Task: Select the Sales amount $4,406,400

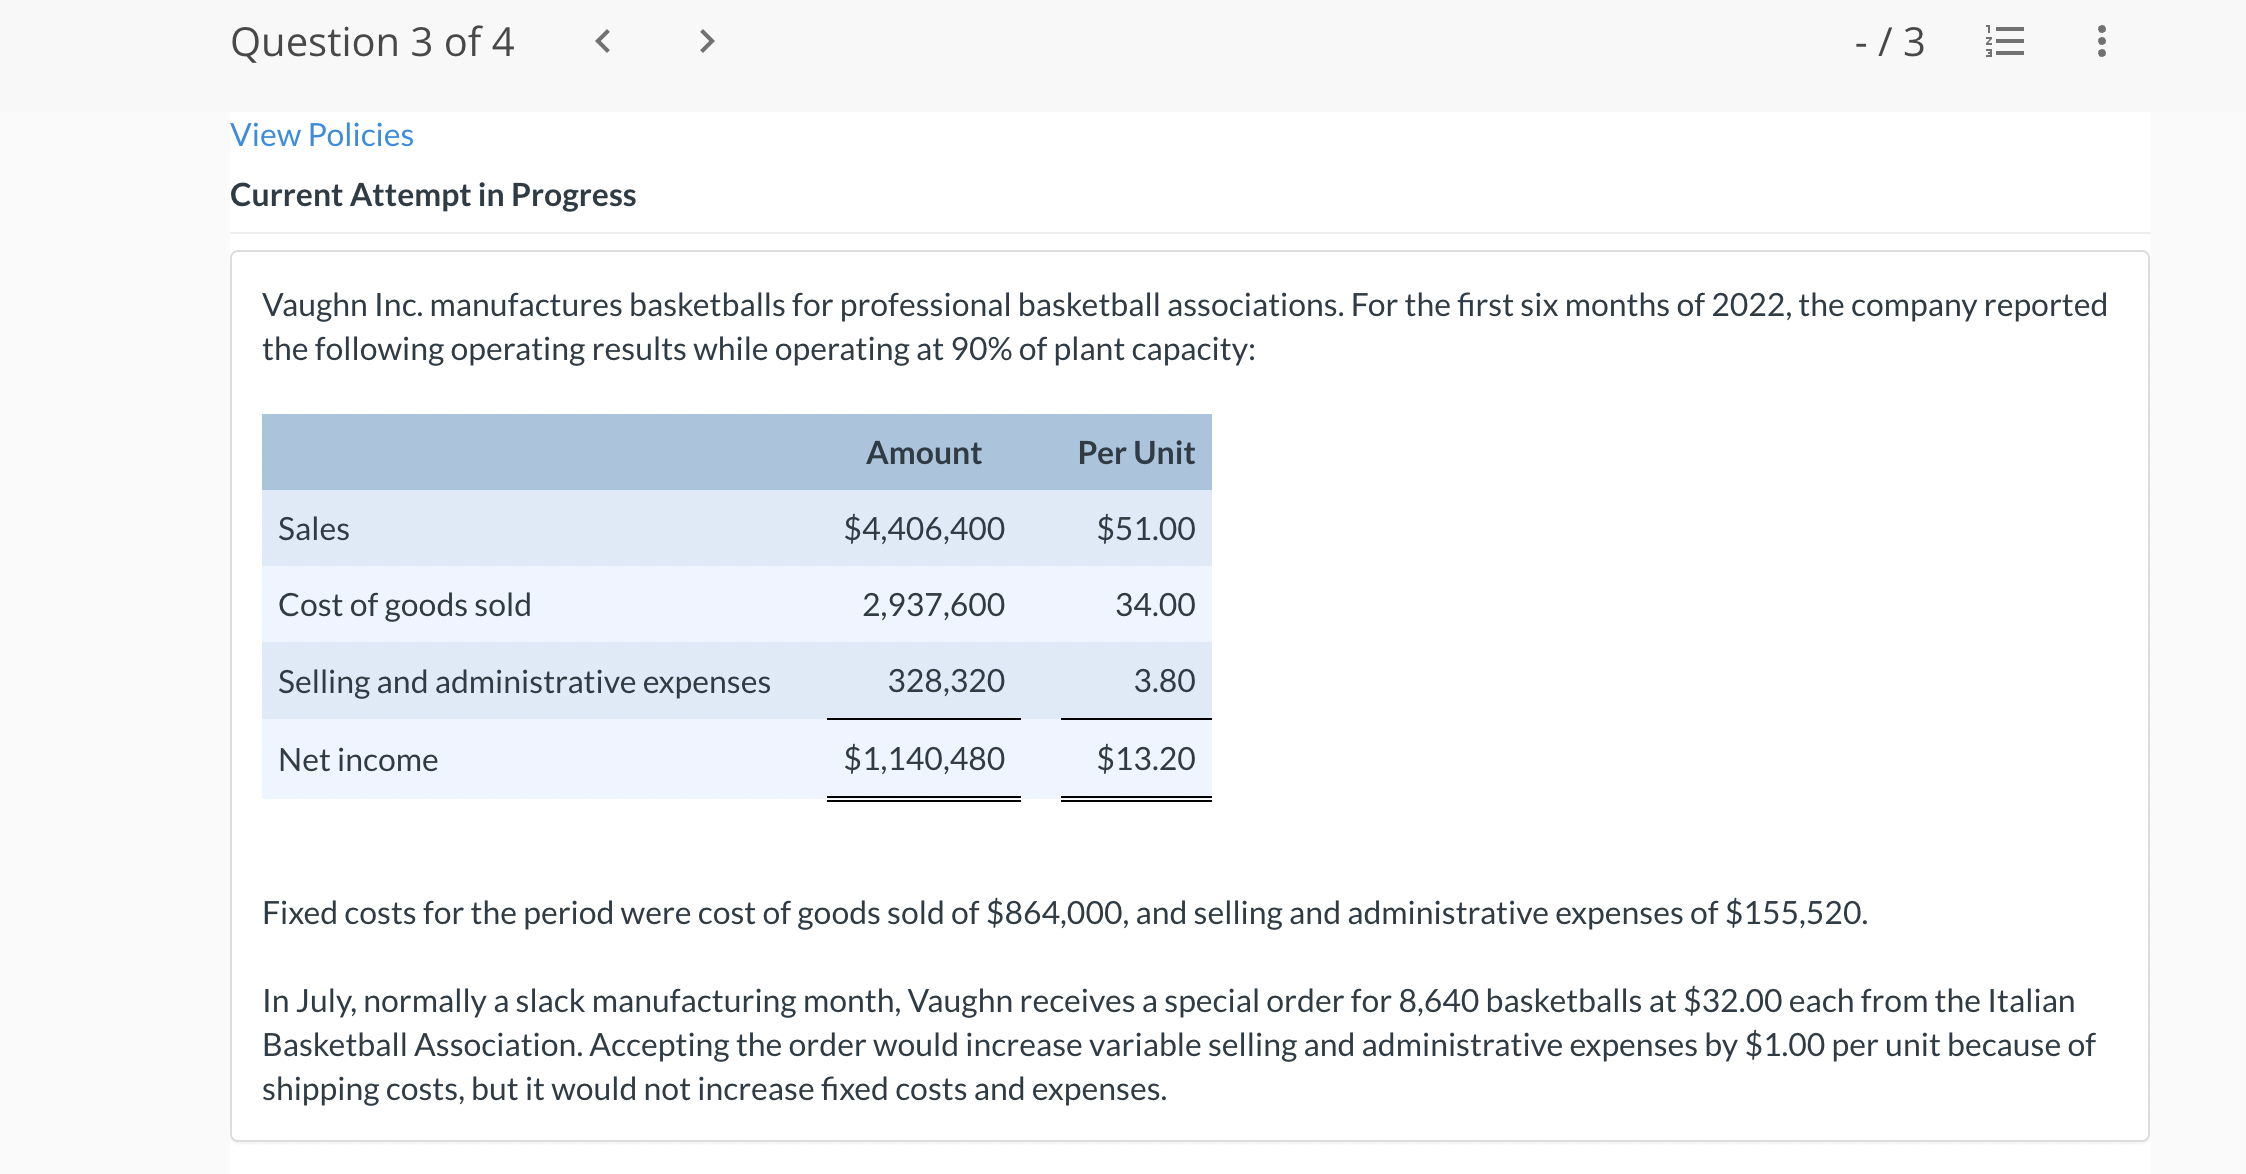Action: tap(924, 528)
